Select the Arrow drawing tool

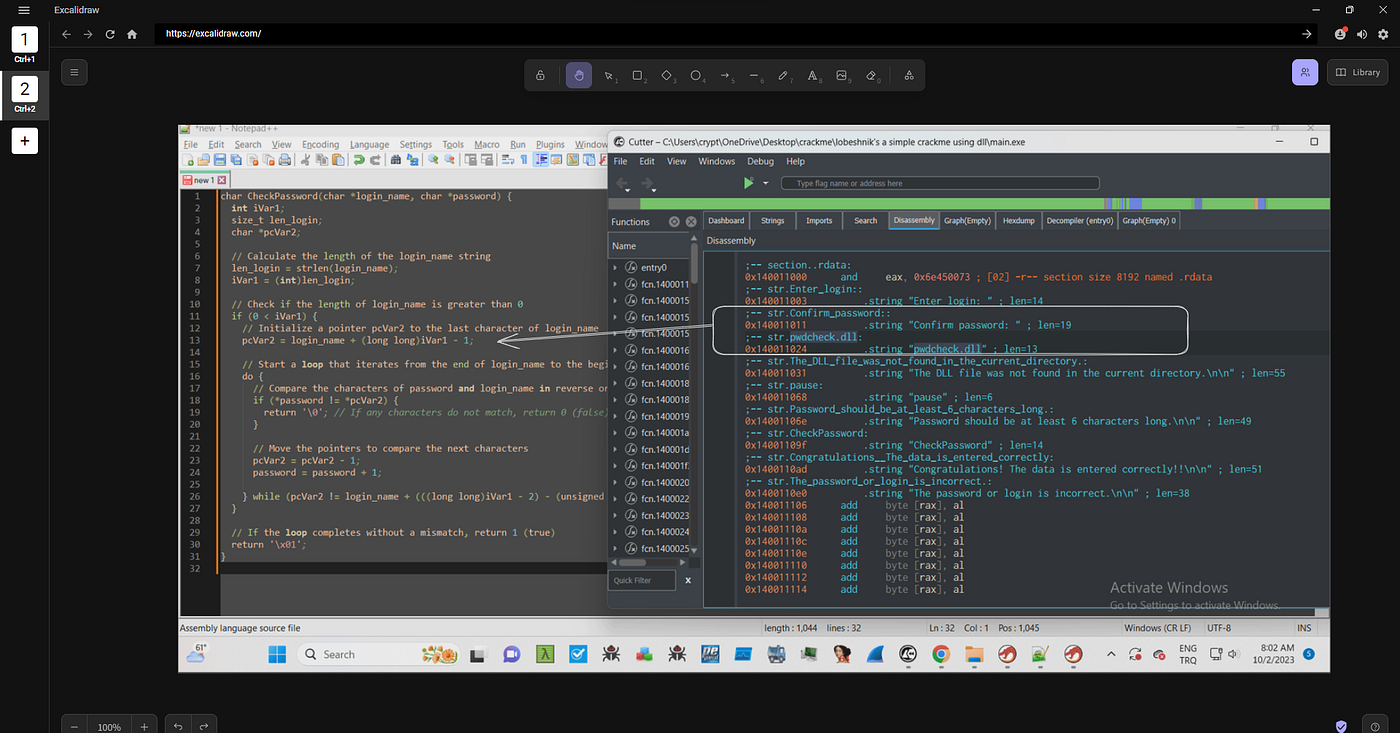725,75
